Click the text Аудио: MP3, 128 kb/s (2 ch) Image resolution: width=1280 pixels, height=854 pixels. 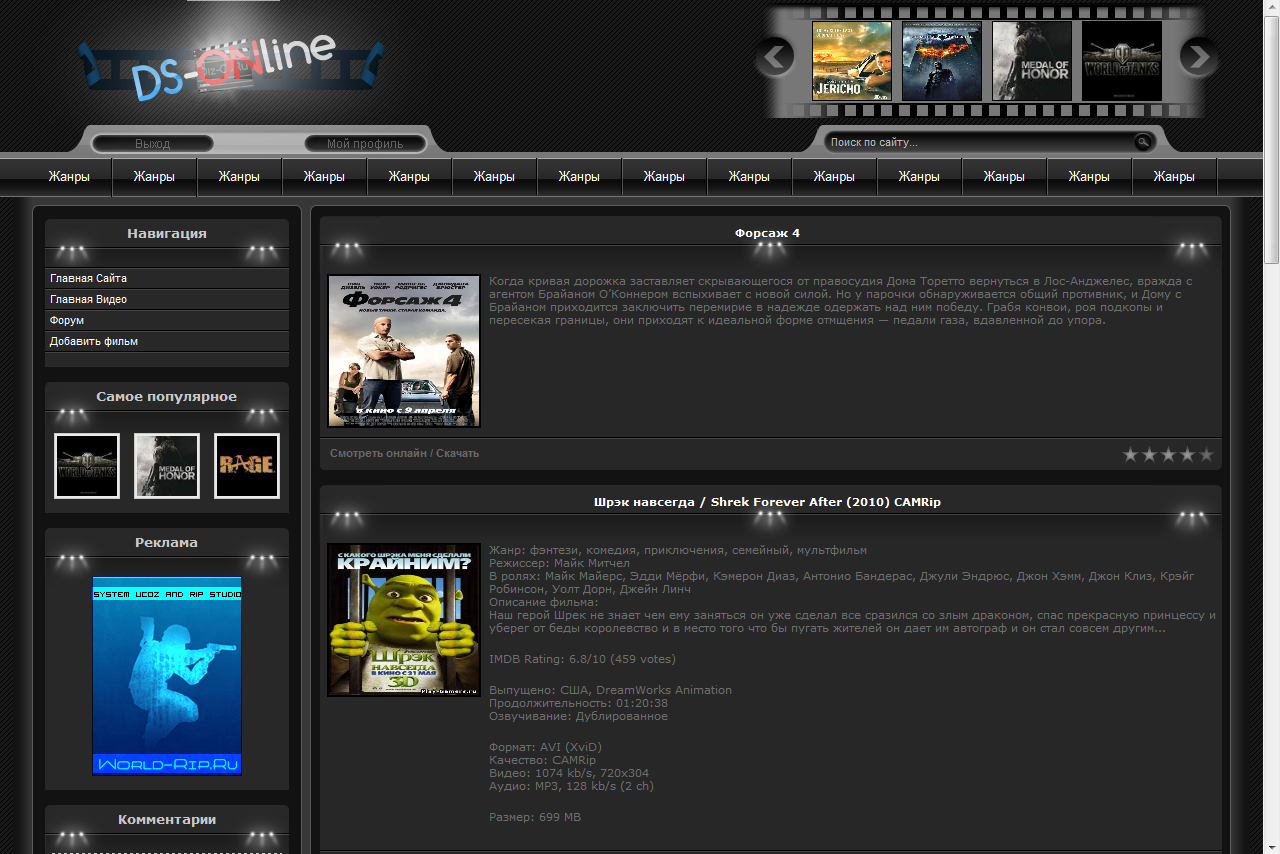pos(571,786)
